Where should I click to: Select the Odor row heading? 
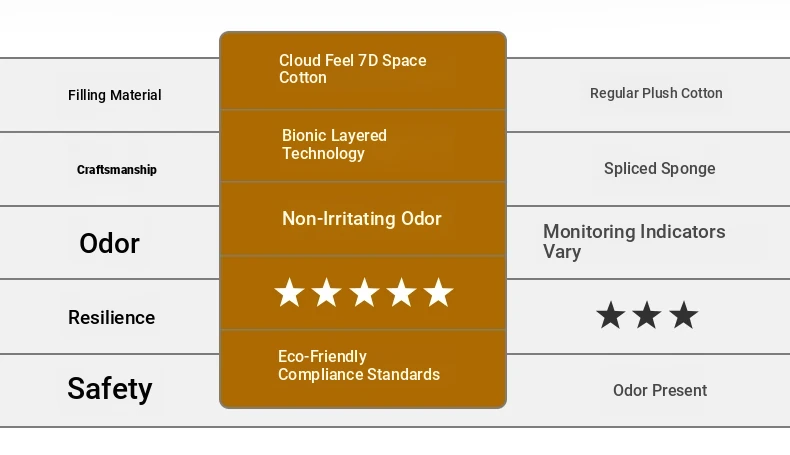point(109,243)
